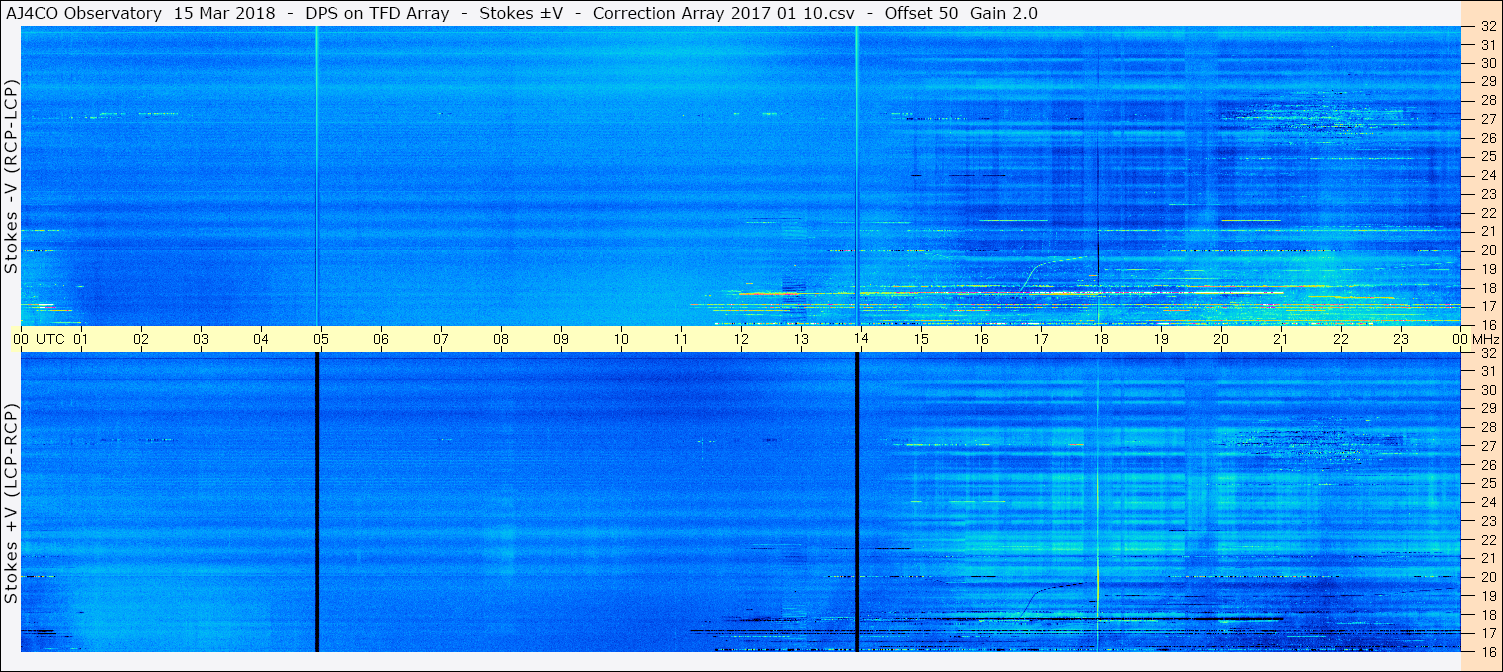Select hour 07 on the UTC time axis
Screen dimensions: 1503x672
[440, 339]
